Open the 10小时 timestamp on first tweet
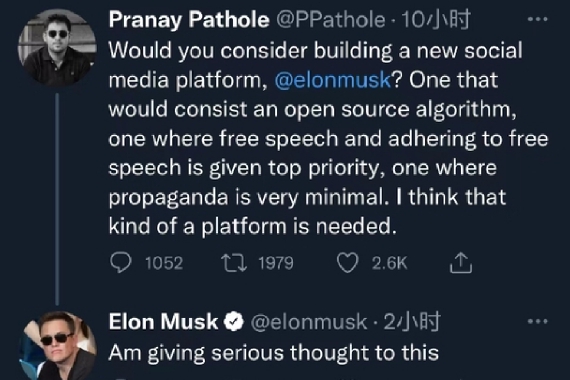This screenshot has height=380, width=570. point(435,20)
